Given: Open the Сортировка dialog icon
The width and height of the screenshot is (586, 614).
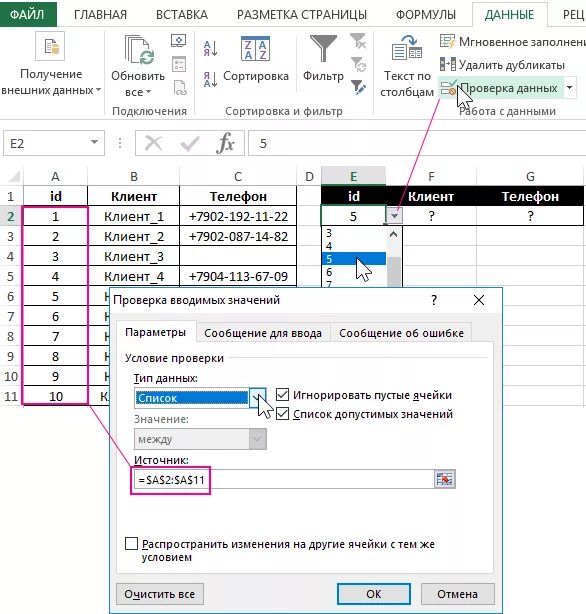Looking at the screenshot, I should [x=255, y=49].
